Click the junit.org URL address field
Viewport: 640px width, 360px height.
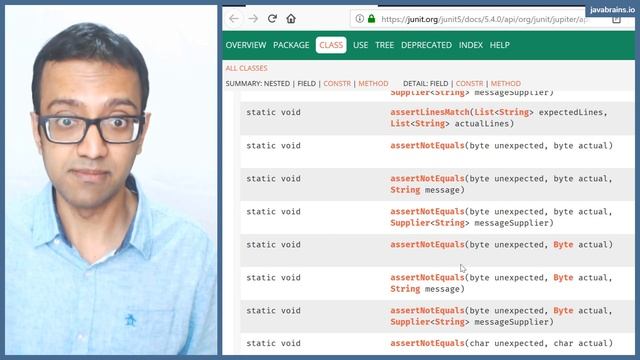coord(484,19)
